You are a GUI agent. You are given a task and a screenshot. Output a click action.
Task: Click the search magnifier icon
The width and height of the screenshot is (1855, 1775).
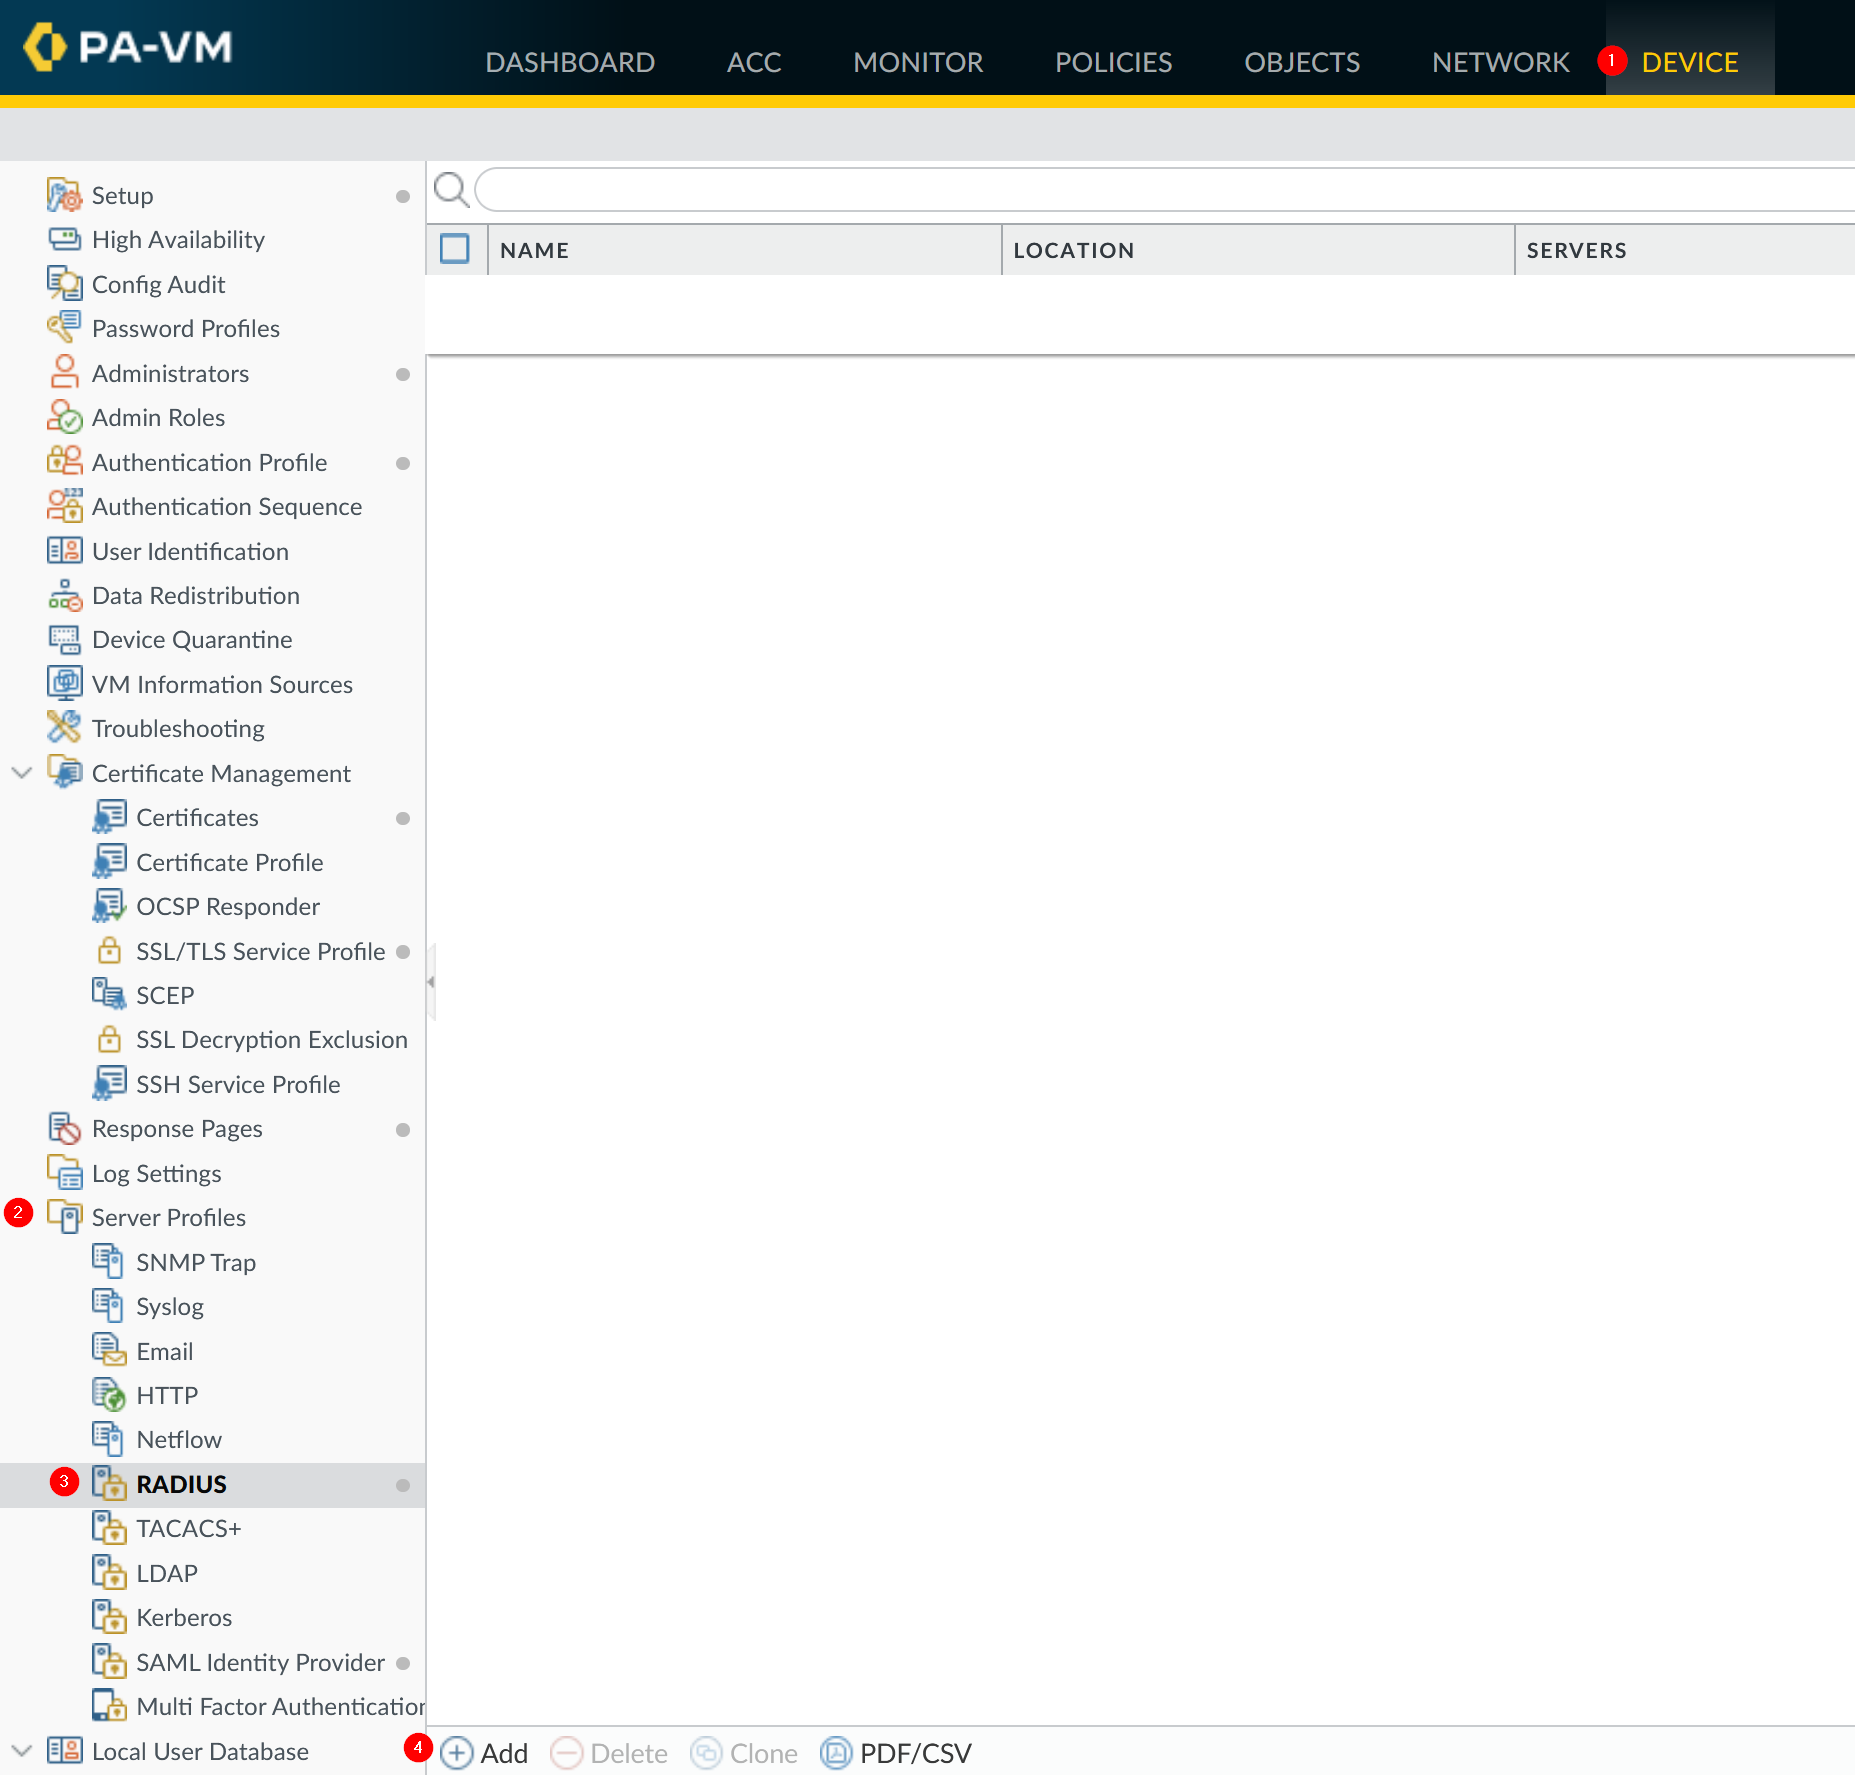pyautogui.click(x=451, y=189)
